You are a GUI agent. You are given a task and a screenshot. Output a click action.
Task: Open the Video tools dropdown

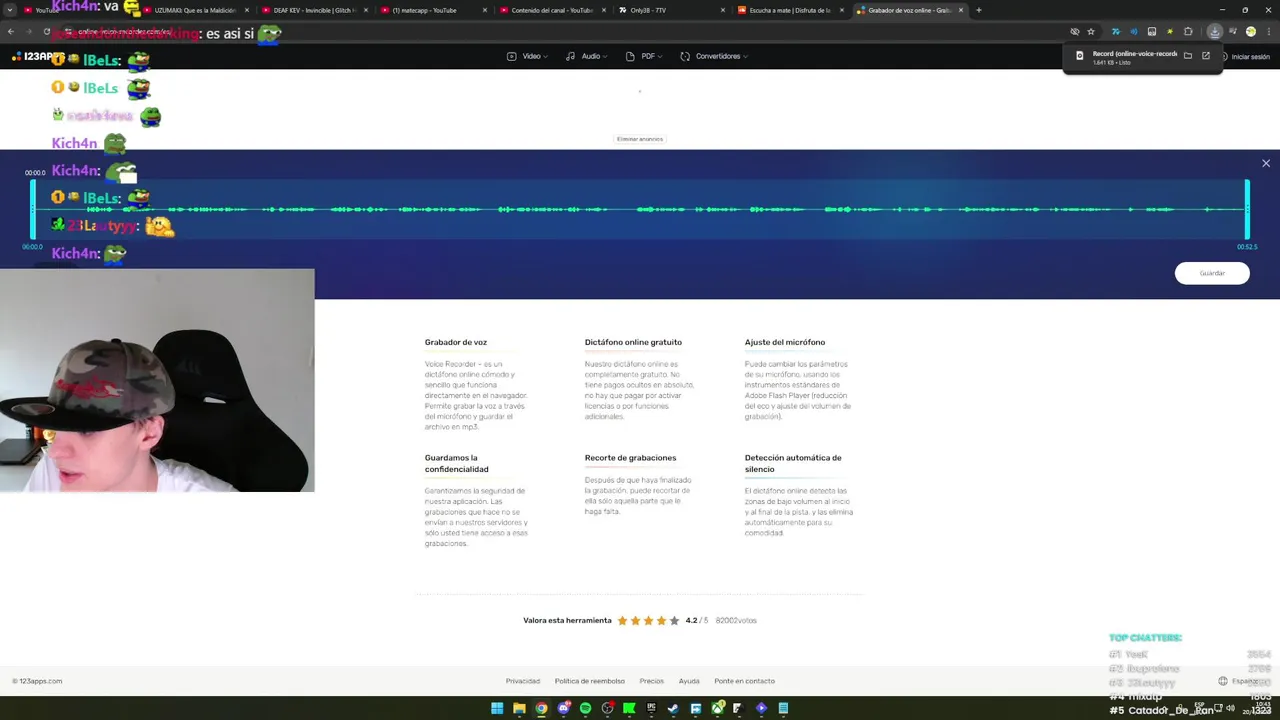(x=528, y=56)
